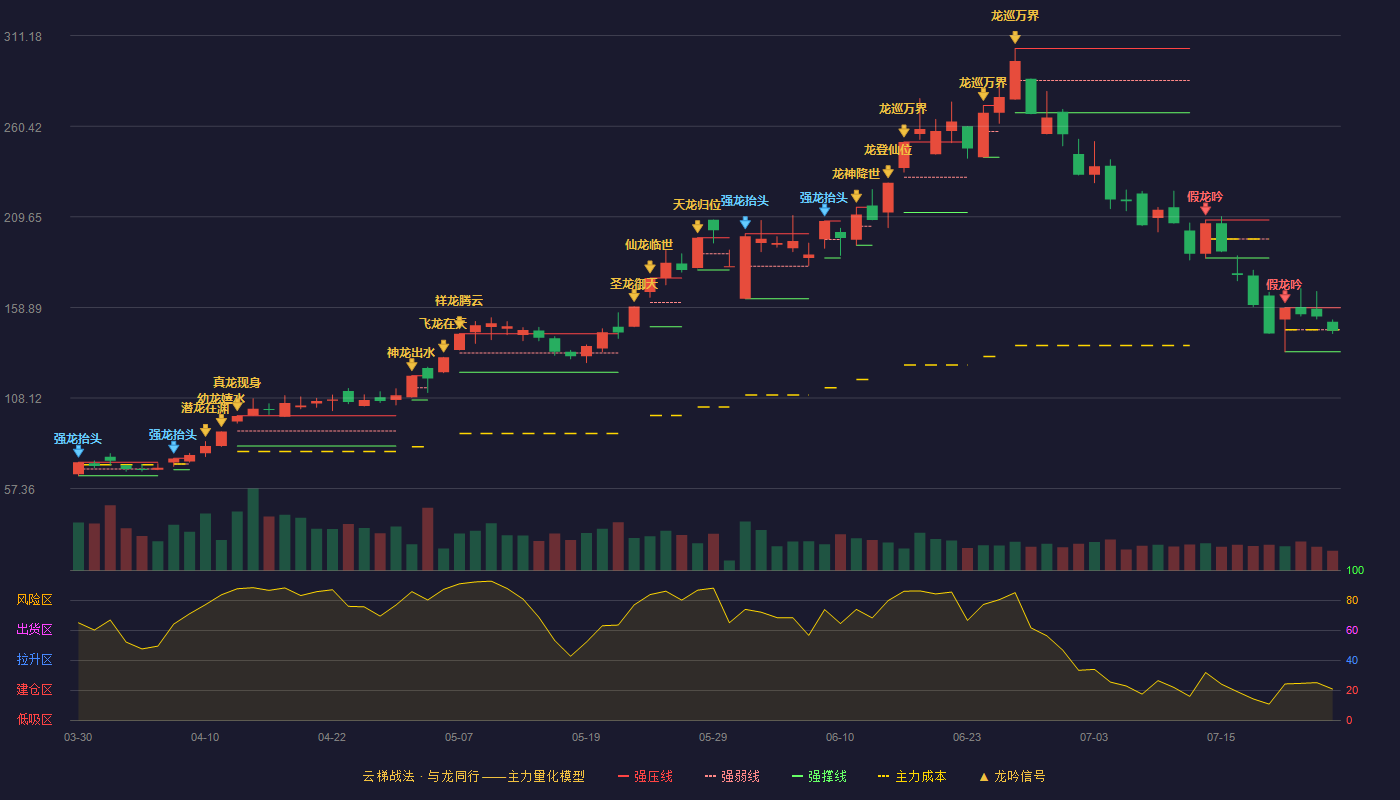Select the 仙龙临世 signal arrow
Viewport: 1400px width, 800px height.
pos(650,267)
